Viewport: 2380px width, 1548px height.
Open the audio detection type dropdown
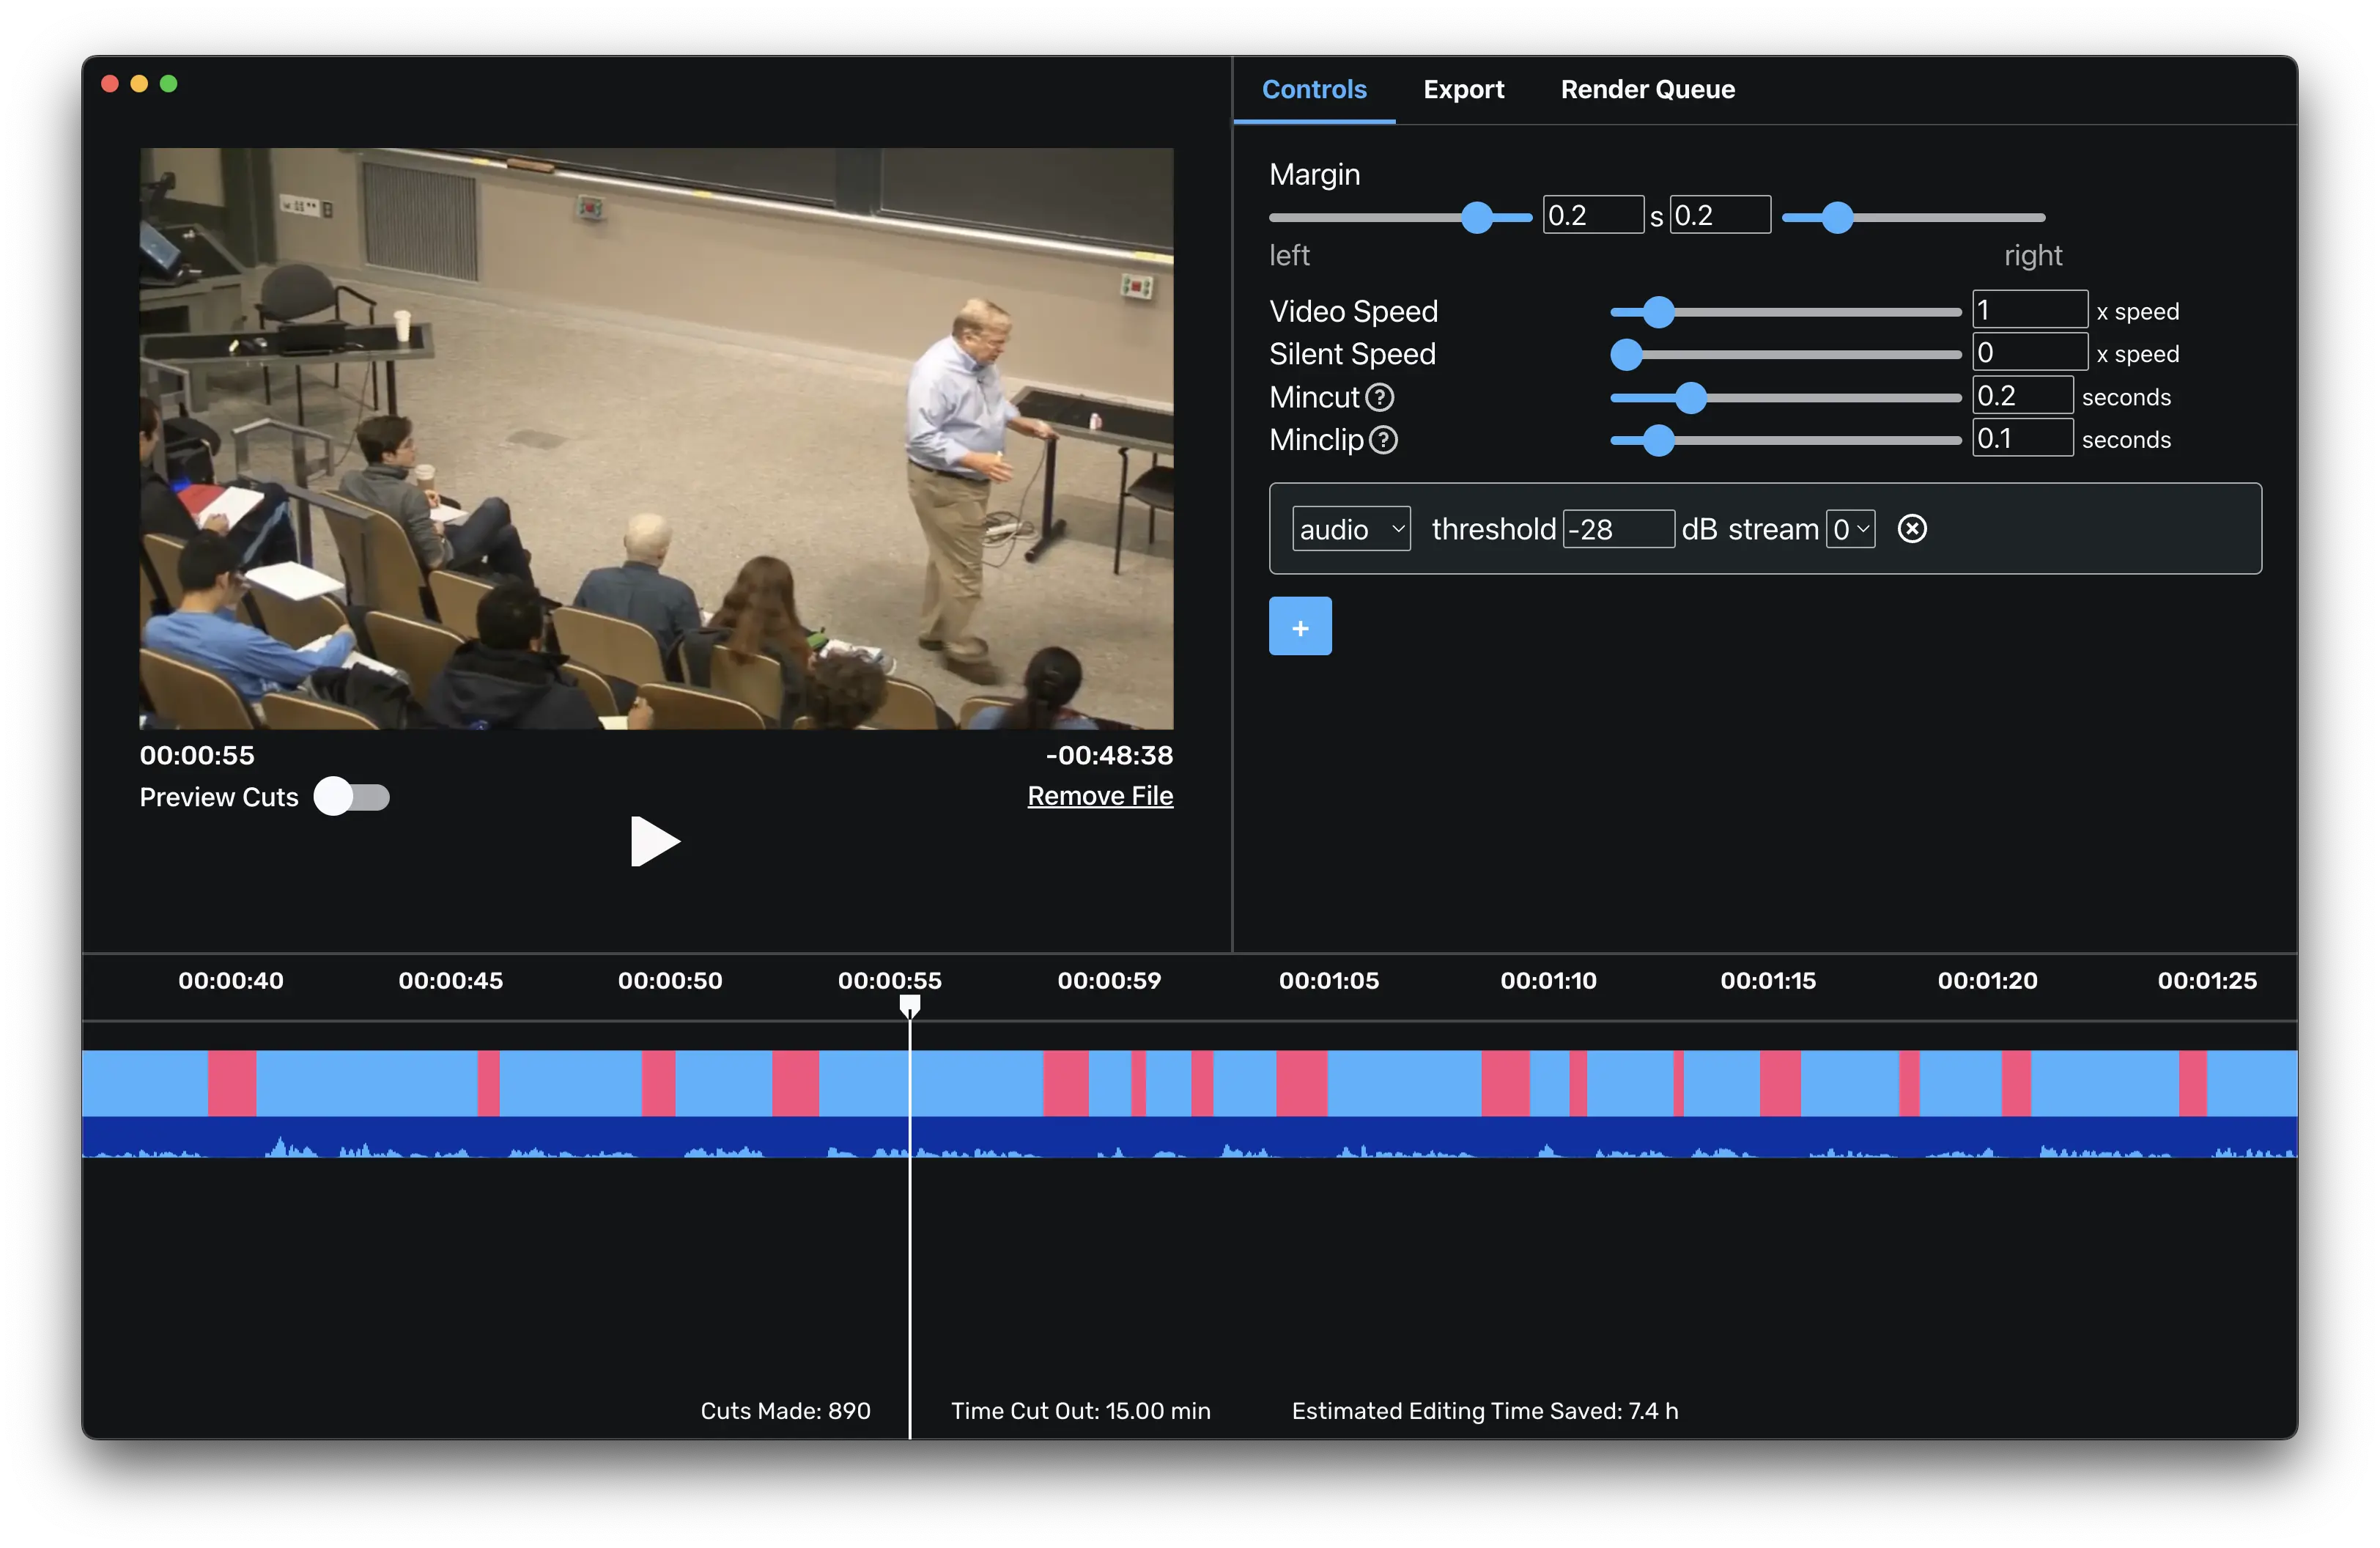coord(1351,528)
